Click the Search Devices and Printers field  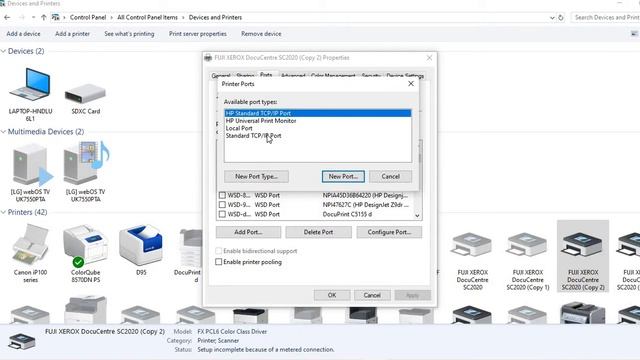click(606, 18)
